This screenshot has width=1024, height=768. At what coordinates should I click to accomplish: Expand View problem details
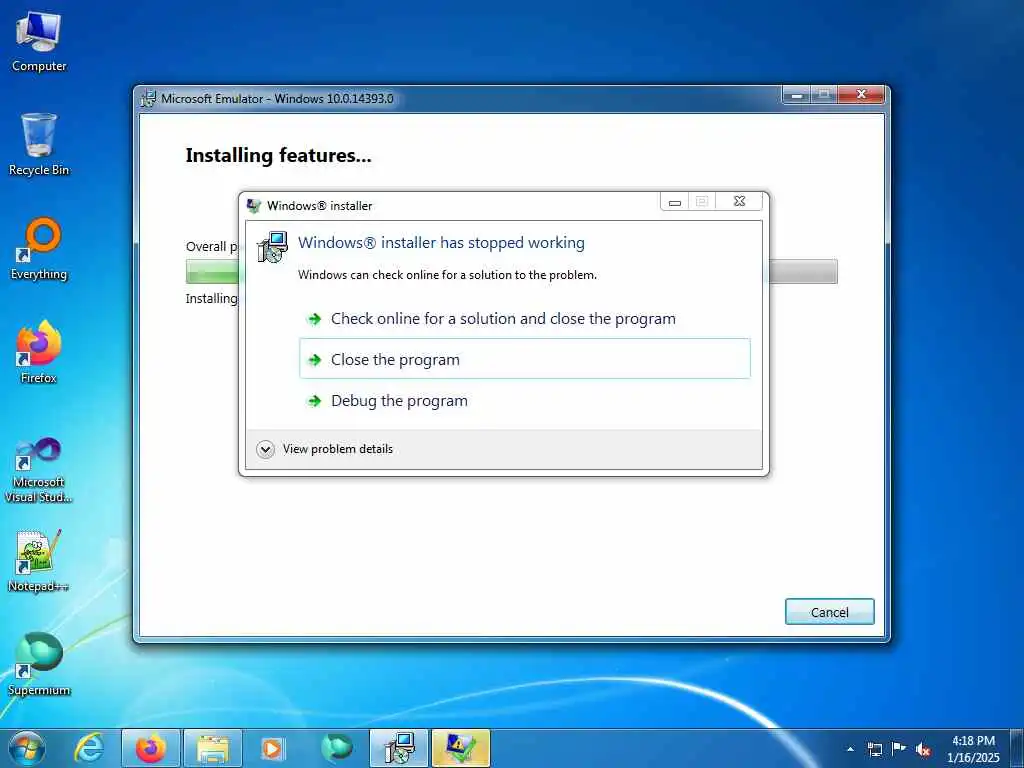[x=325, y=449]
